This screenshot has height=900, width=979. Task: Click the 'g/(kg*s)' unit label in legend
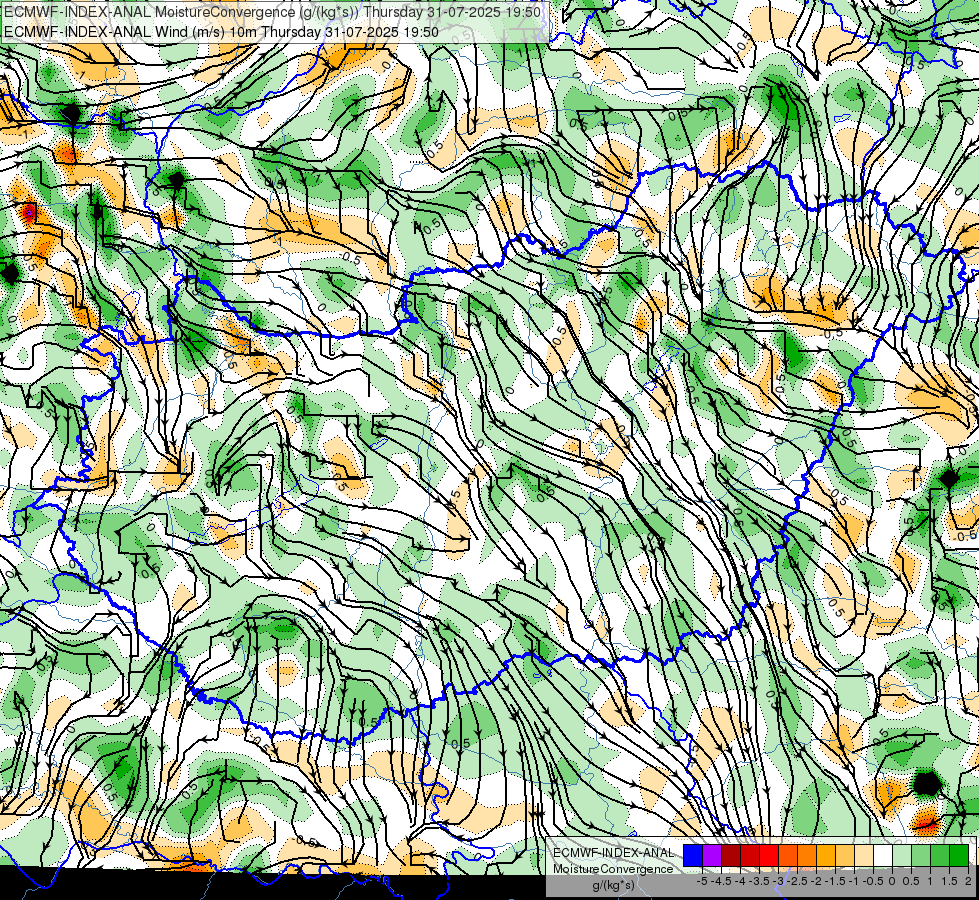pyautogui.click(x=613, y=885)
